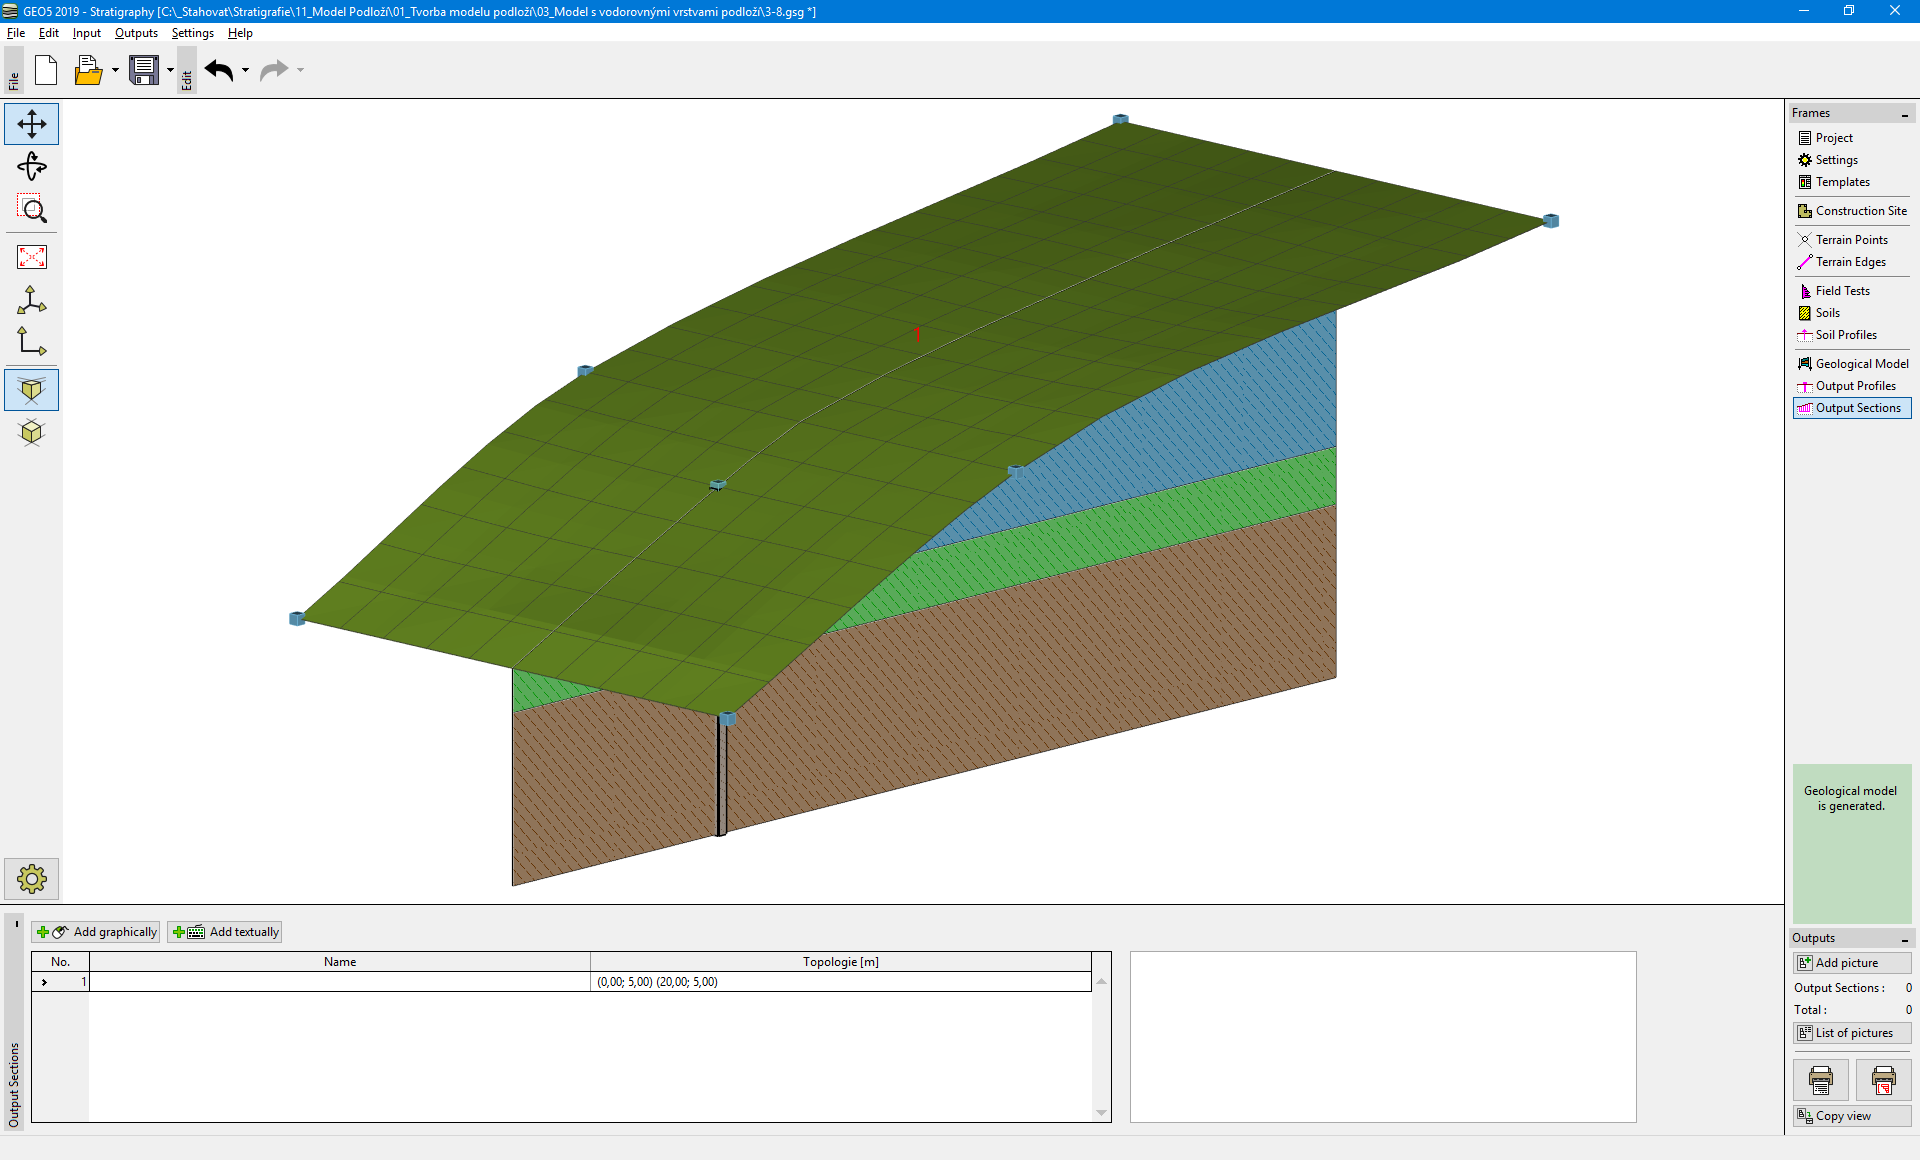
Task: Select the rotate/orbit view tool
Action: [x=33, y=167]
